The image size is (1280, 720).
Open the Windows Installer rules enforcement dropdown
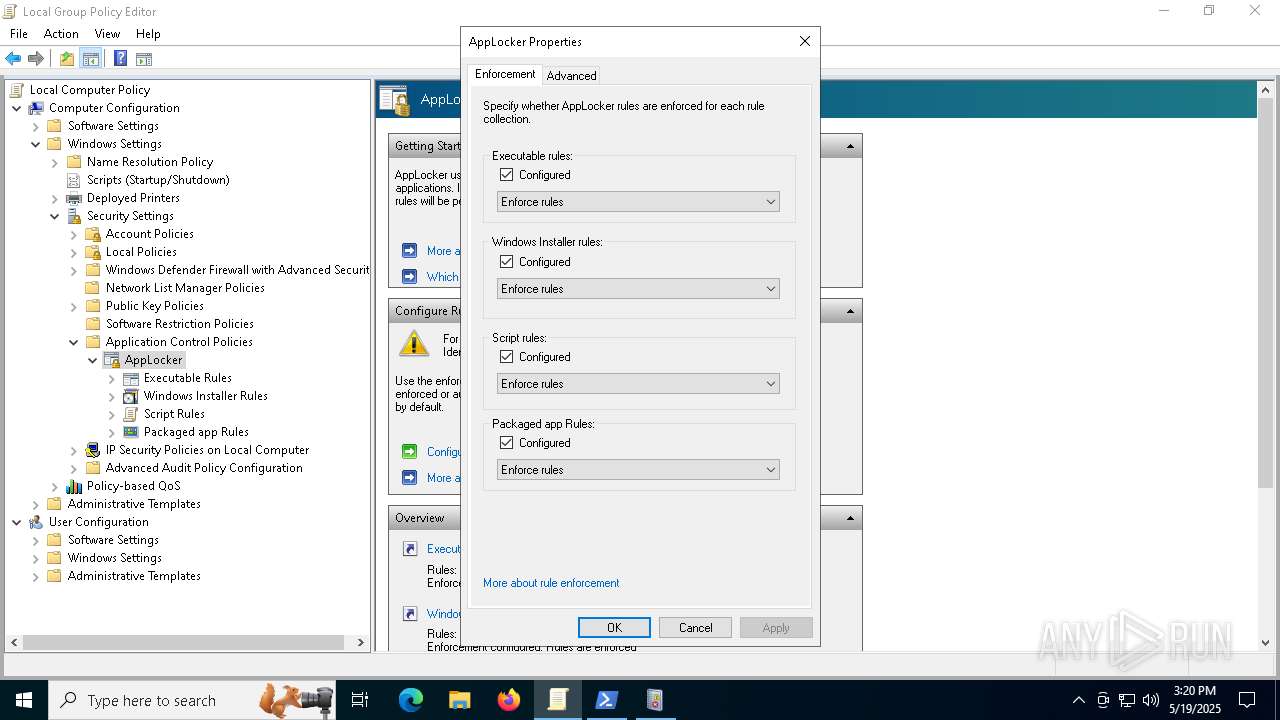tap(638, 289)
